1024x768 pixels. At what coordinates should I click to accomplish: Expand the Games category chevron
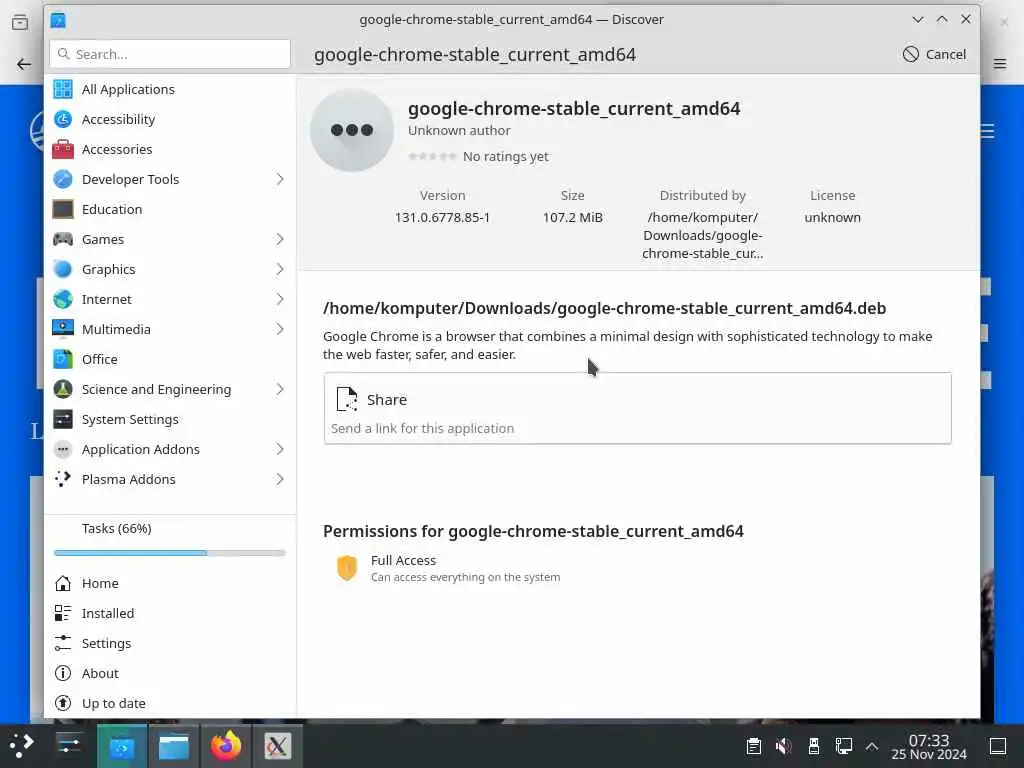click(x=280, y=239)
